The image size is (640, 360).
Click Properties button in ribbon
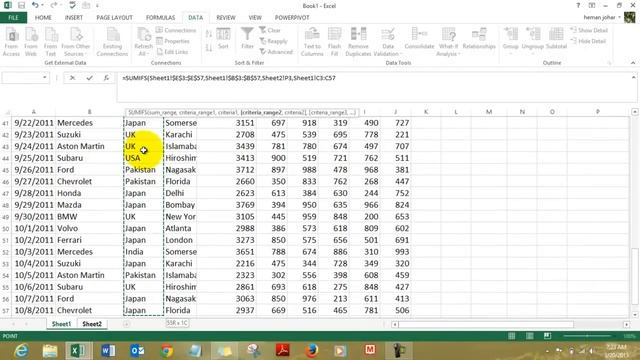tap(173, 41)
